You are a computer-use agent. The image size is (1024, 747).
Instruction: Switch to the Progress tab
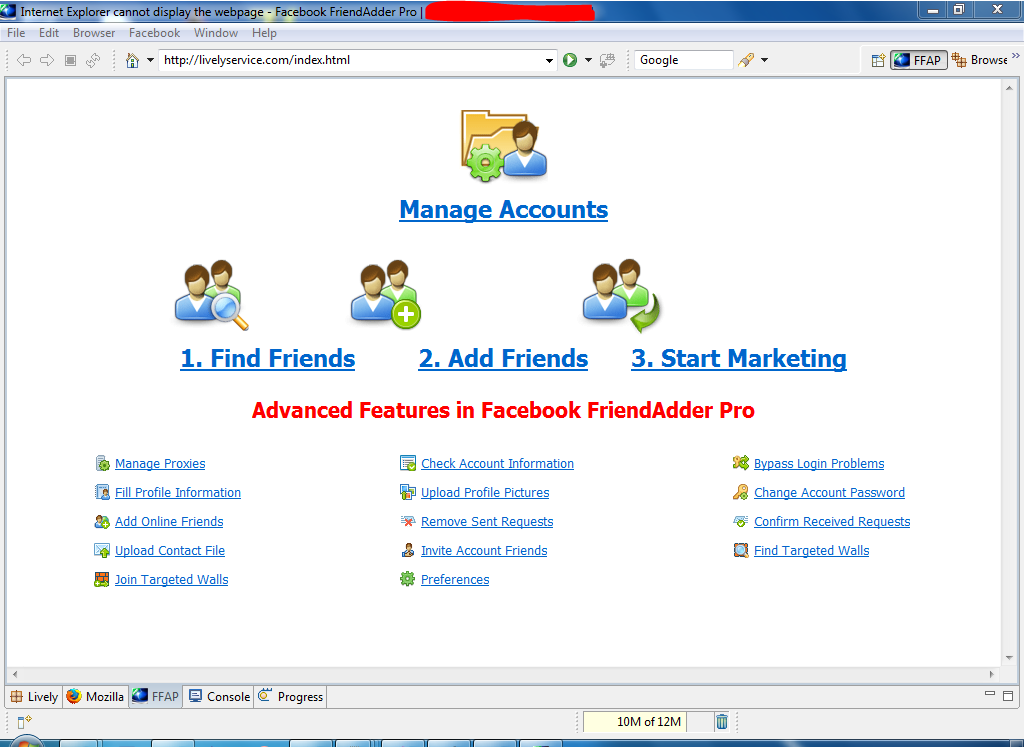291,697
